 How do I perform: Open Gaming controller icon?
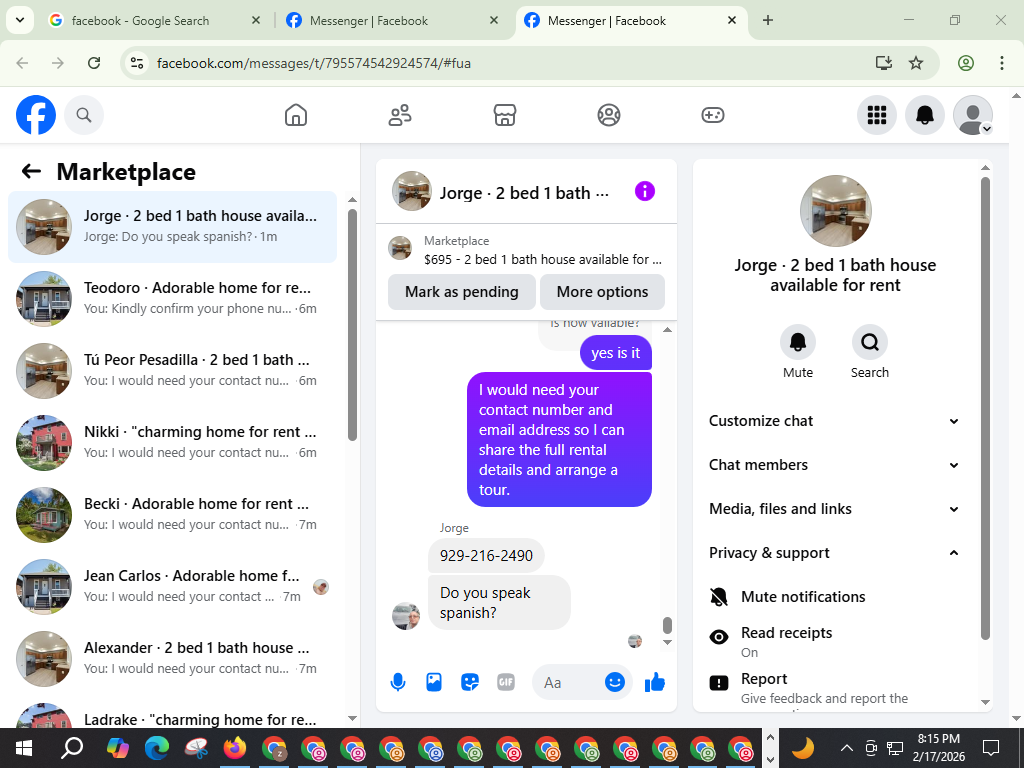click(x=712, y=115)
